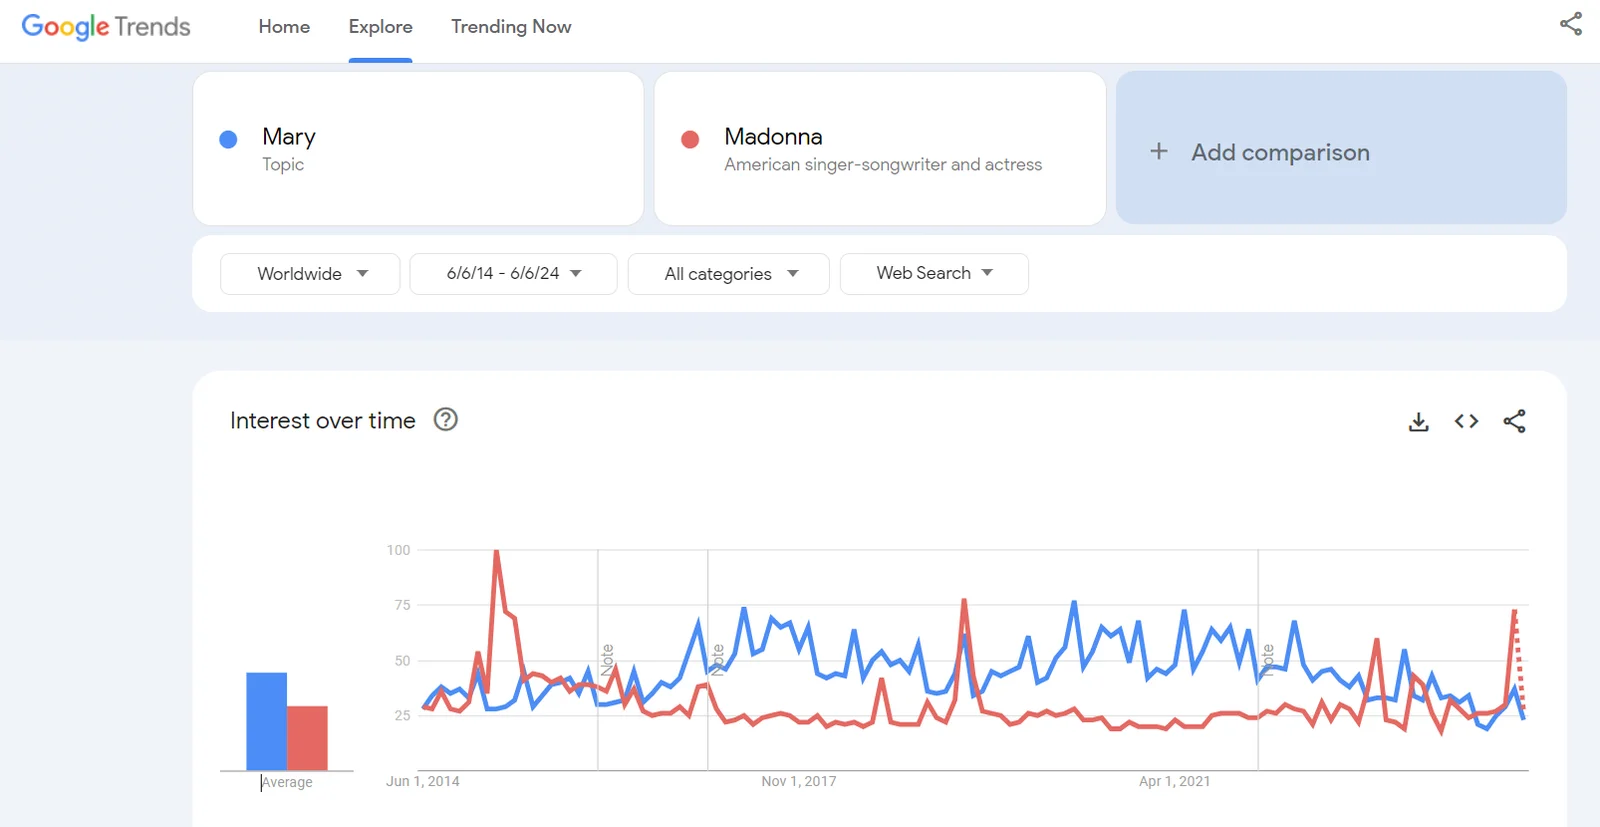Click the Topic subtitle under Mary
Image resolution: width=1600 pixels, height=827 pixels.
click(x=283, y=164)
